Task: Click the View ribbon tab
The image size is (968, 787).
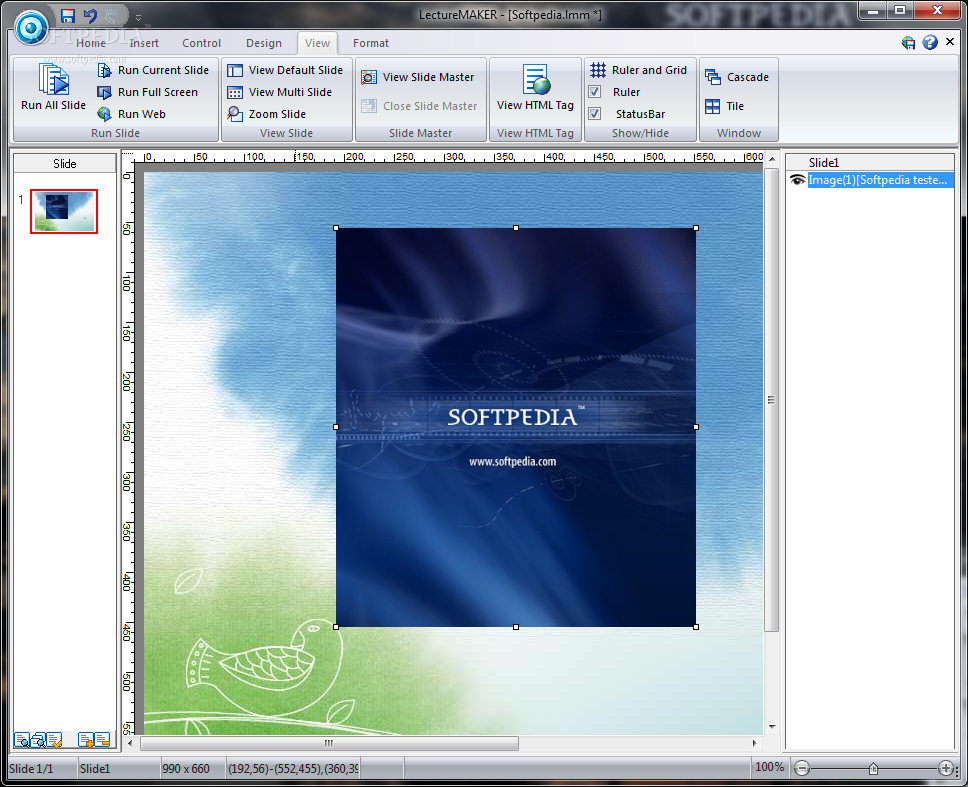Action: [x=317, y=43]
